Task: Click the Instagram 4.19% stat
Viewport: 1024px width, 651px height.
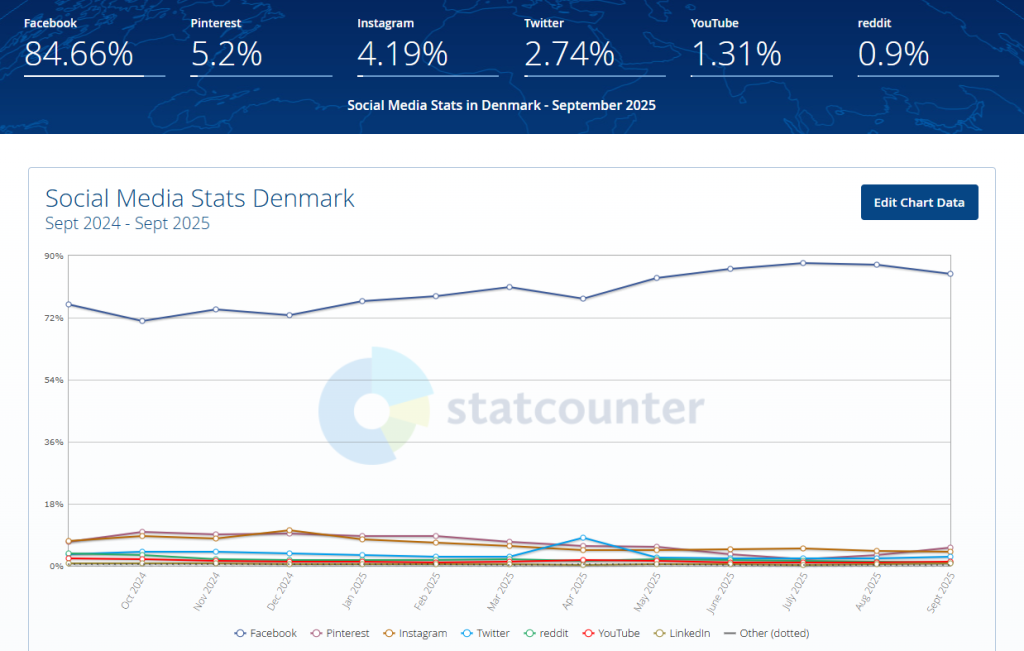Action: pyautogui.click(x=401, y=54)
